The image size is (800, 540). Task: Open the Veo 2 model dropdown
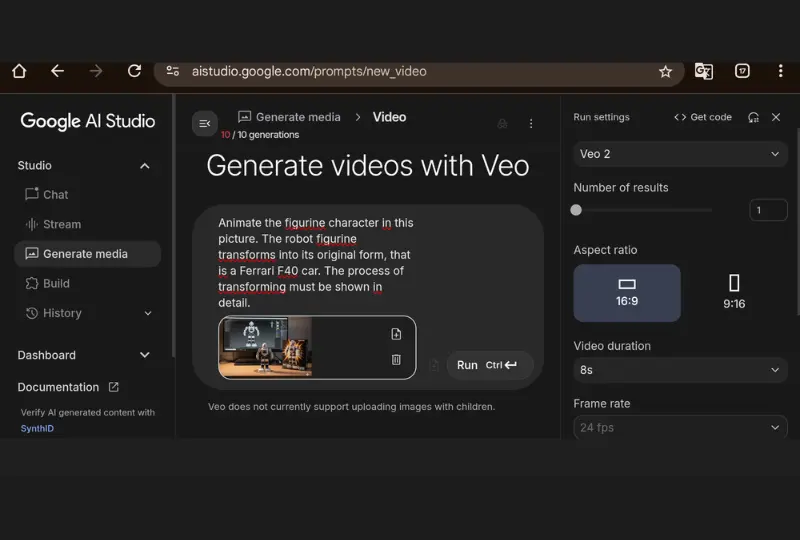[x=680, y=154]
